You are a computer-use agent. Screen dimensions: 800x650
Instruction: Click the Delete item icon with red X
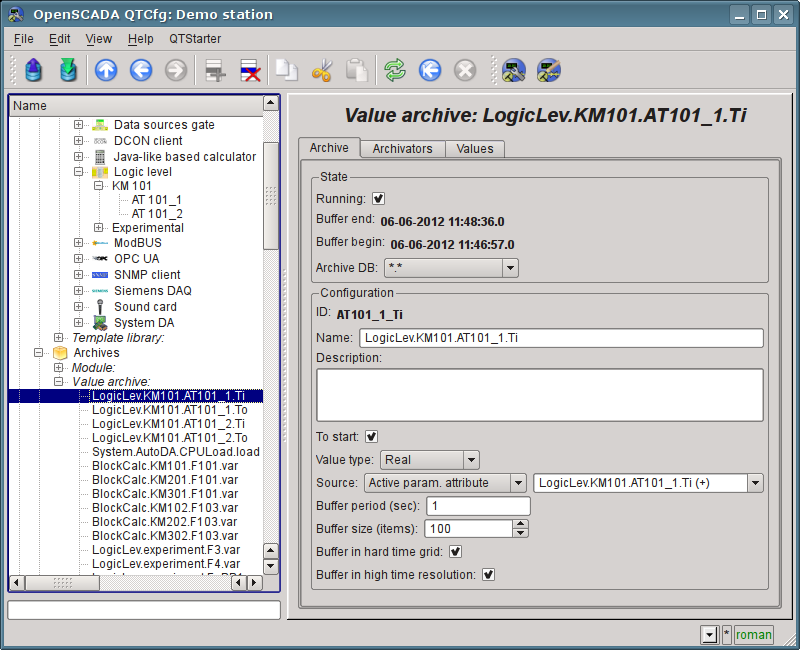tap(249, 70)
